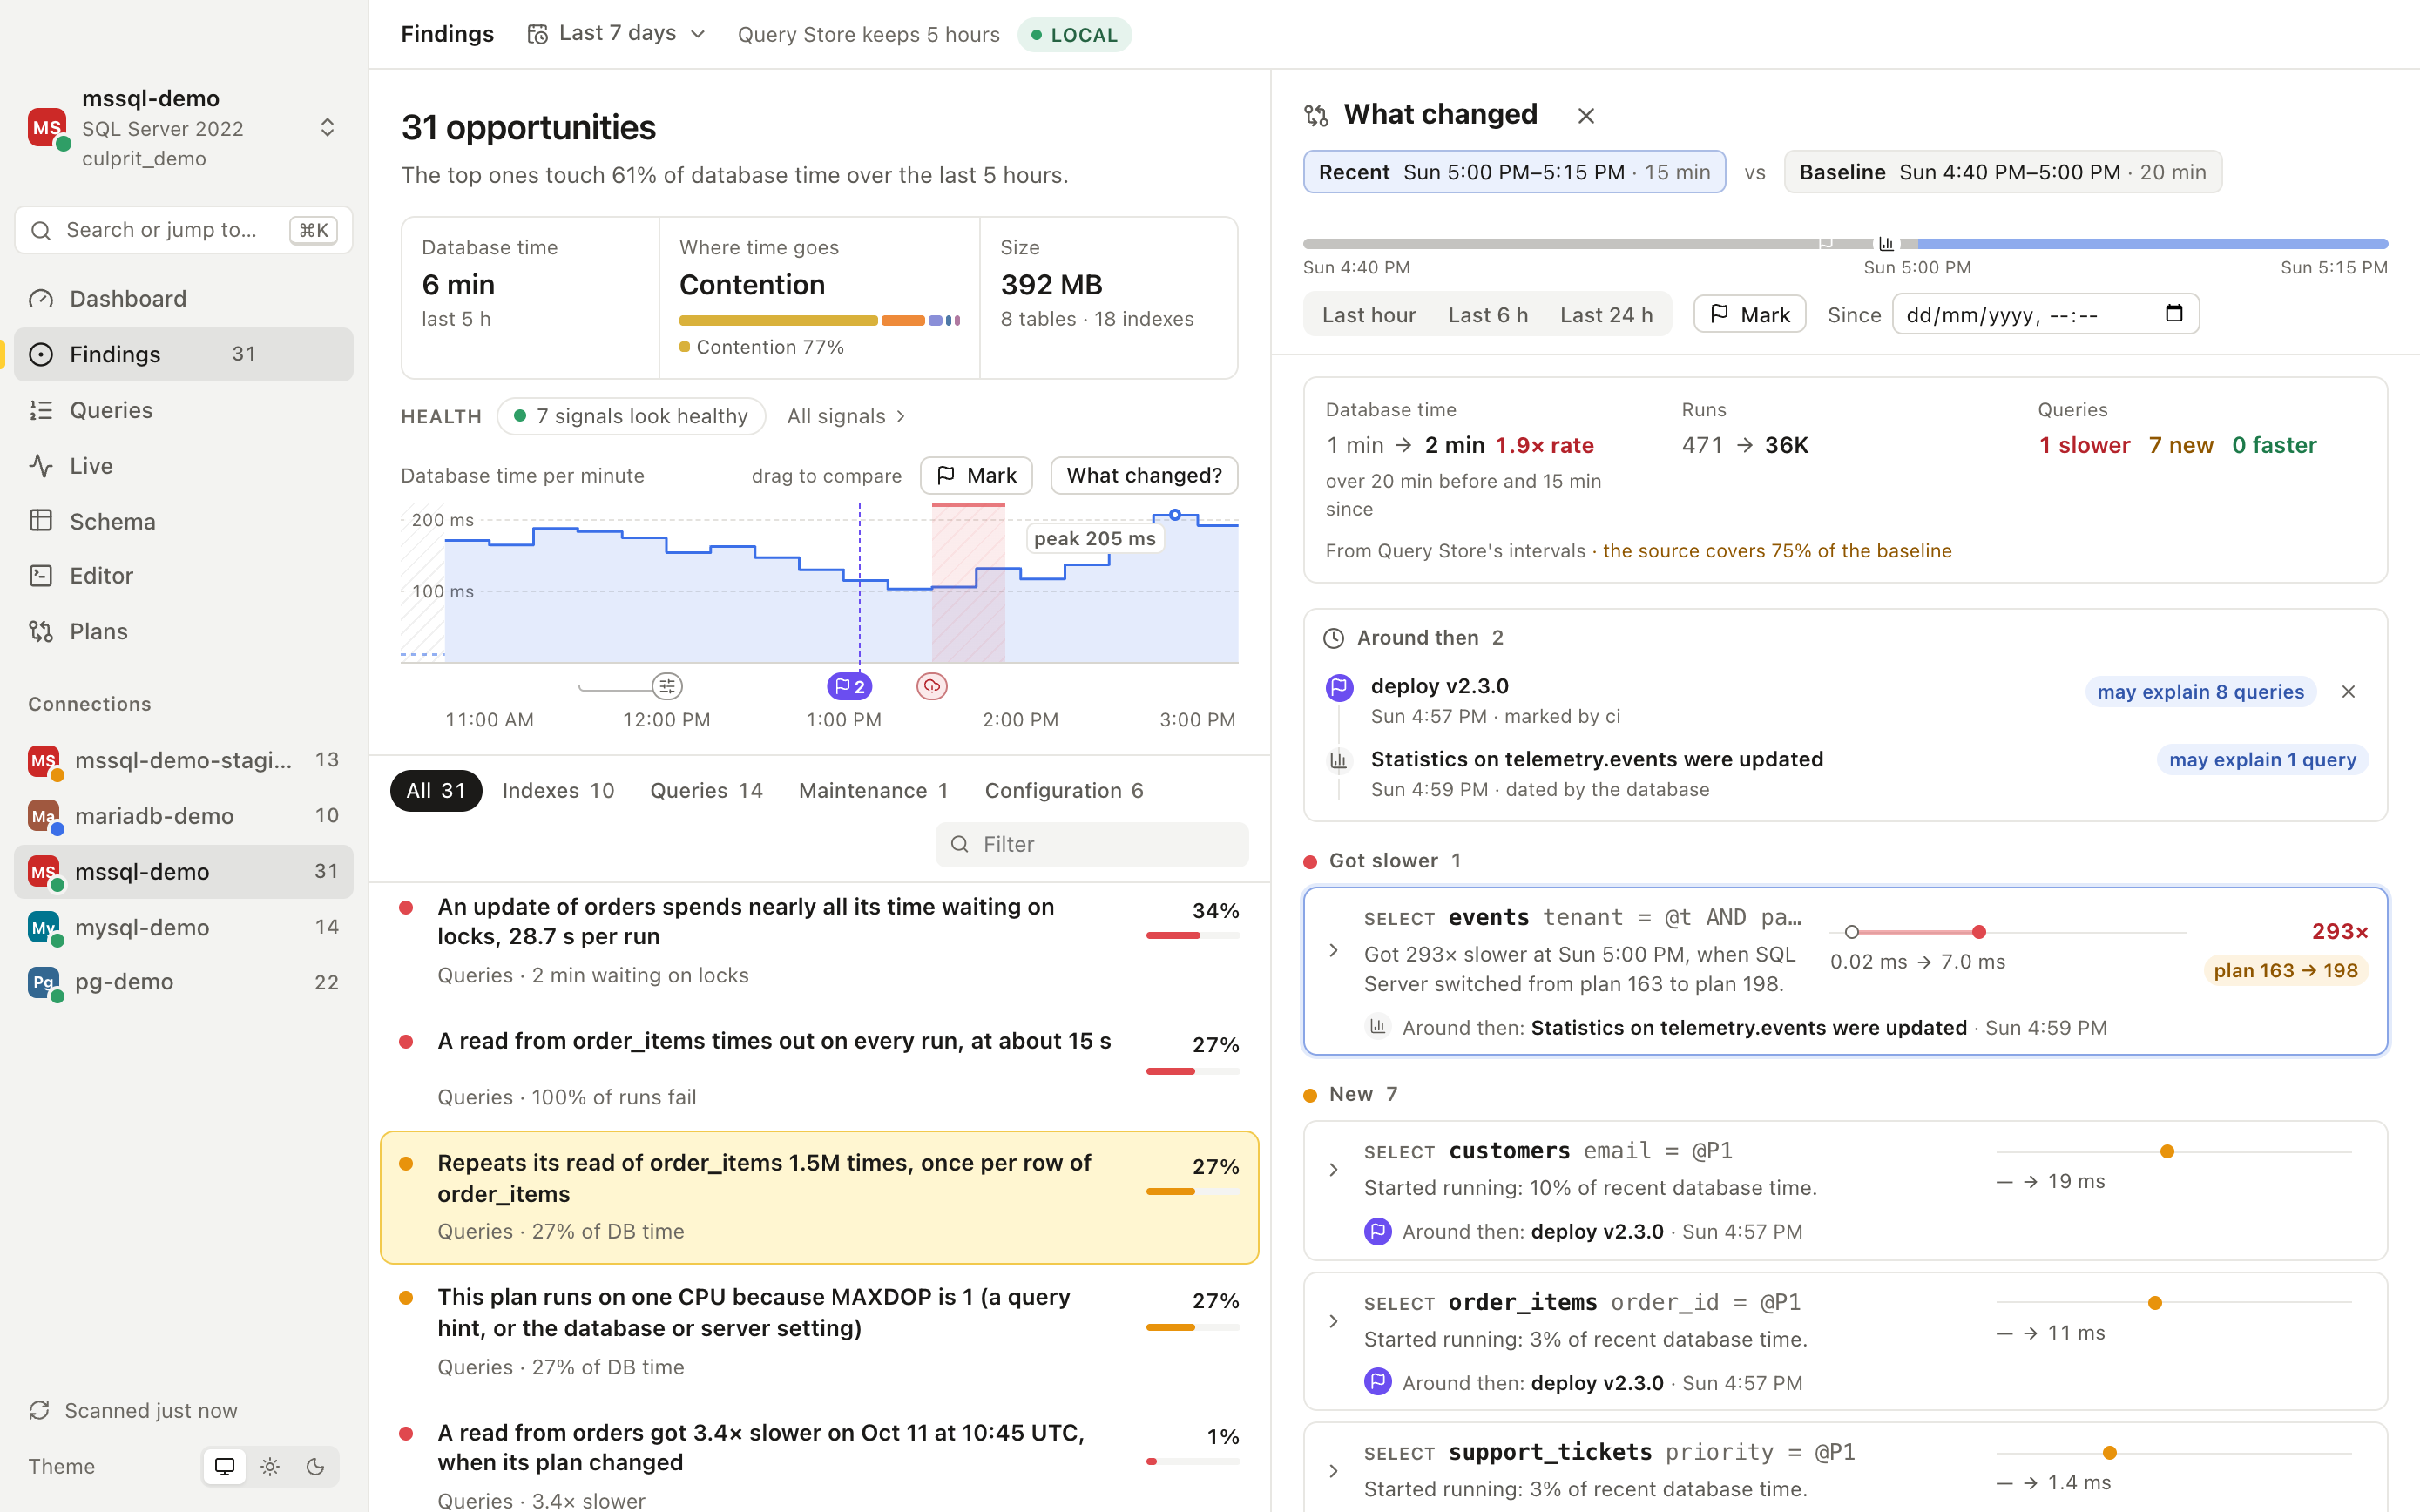Expand the SELECT order_items new query

(1333, 1321)
